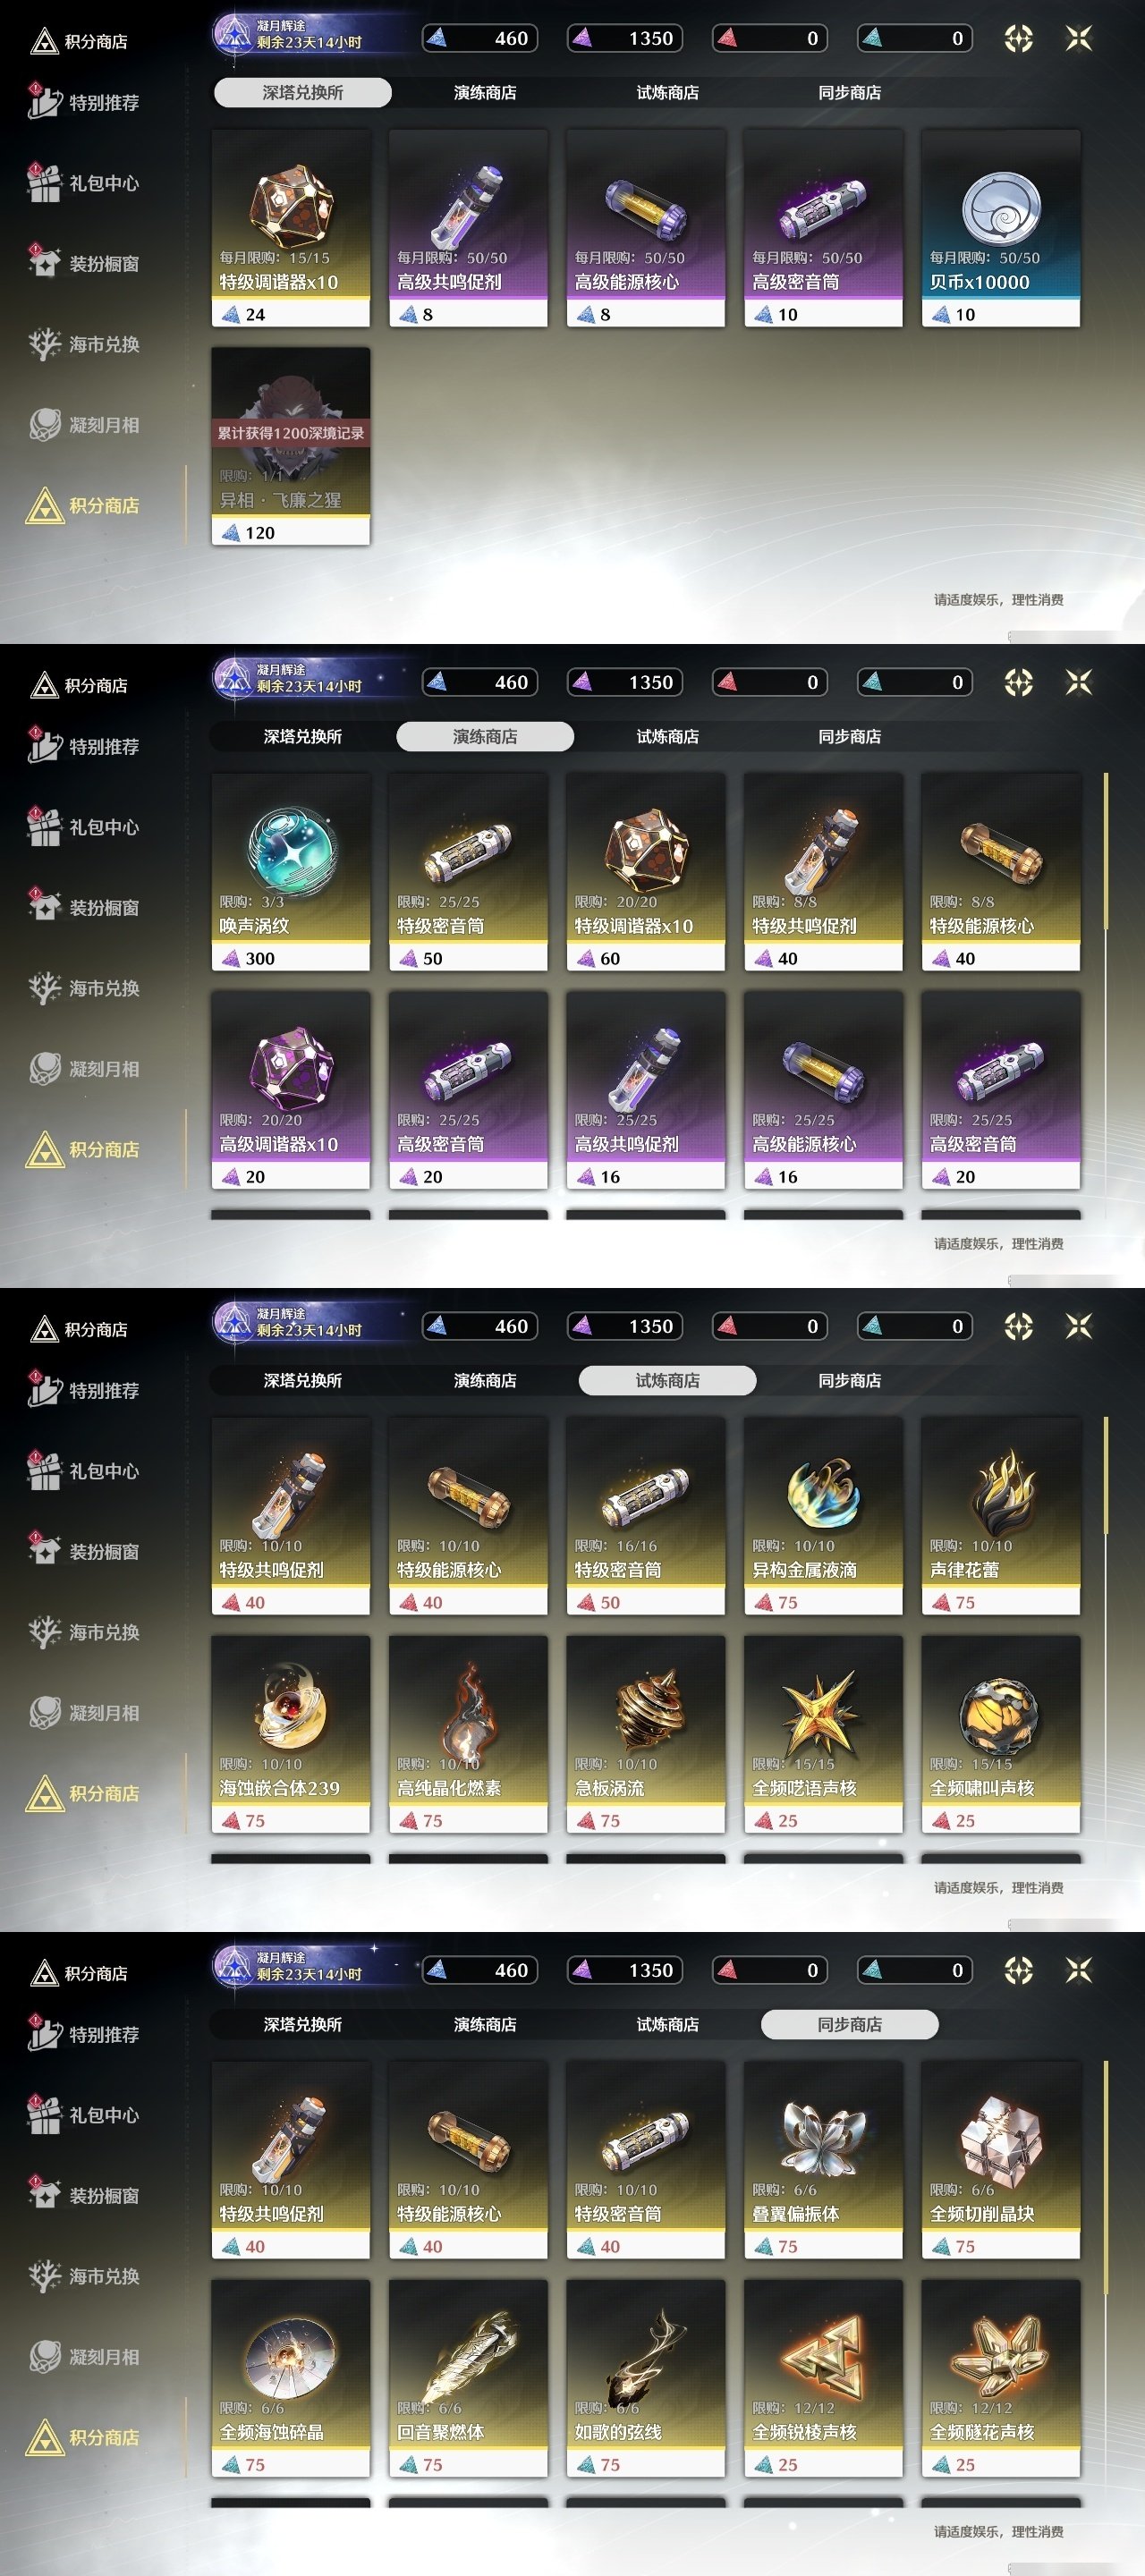Pick the 海蚀嵌合体239 item
This screenshot has height=2576, width=1145.
(290, 1734)
